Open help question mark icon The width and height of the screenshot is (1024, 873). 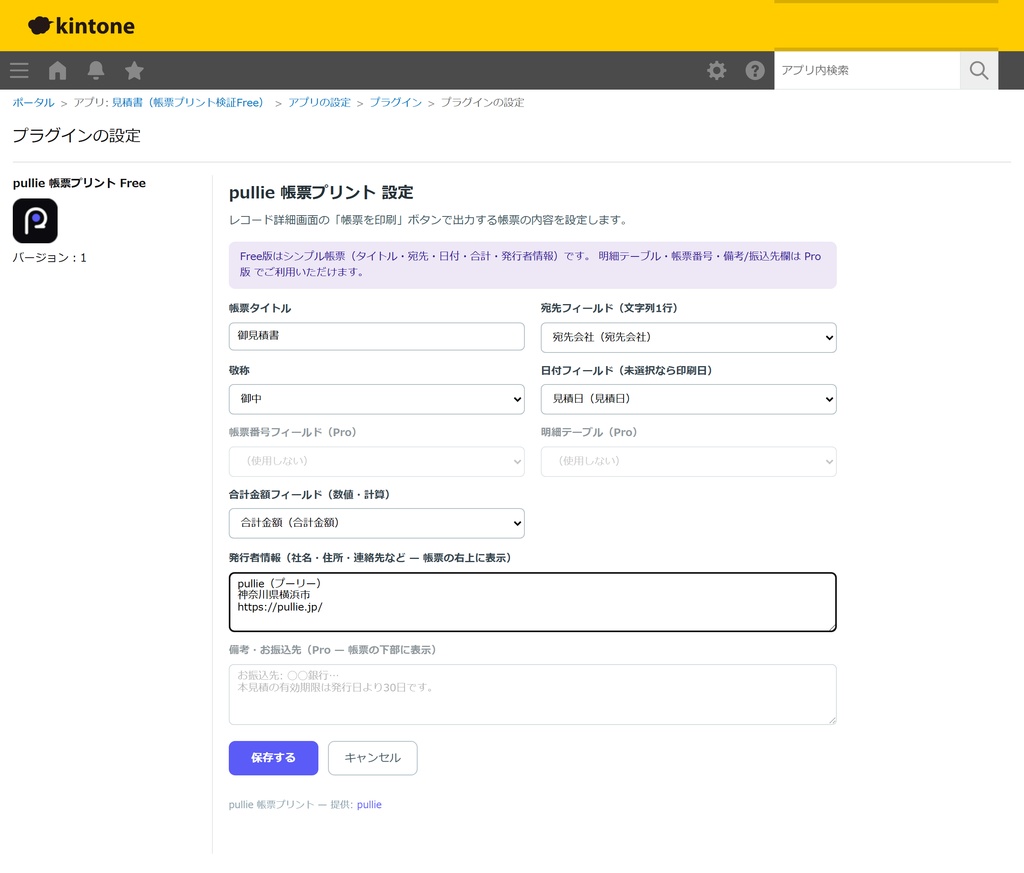pyautogui.click(x=755, y=71)
